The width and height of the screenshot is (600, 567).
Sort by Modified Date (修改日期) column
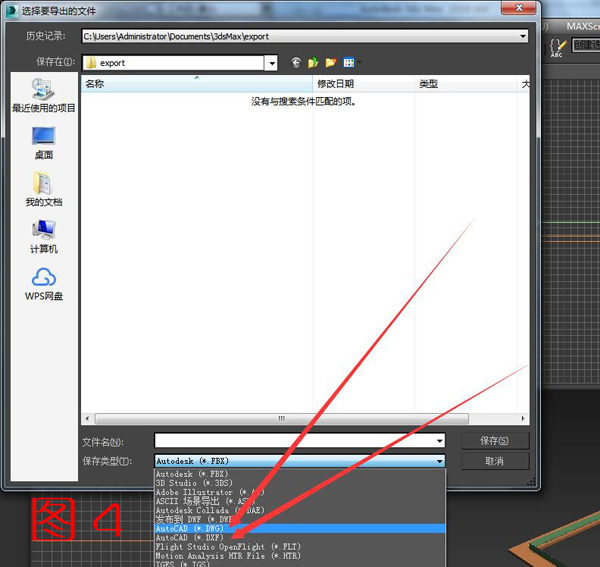click(x=364, y=84)
